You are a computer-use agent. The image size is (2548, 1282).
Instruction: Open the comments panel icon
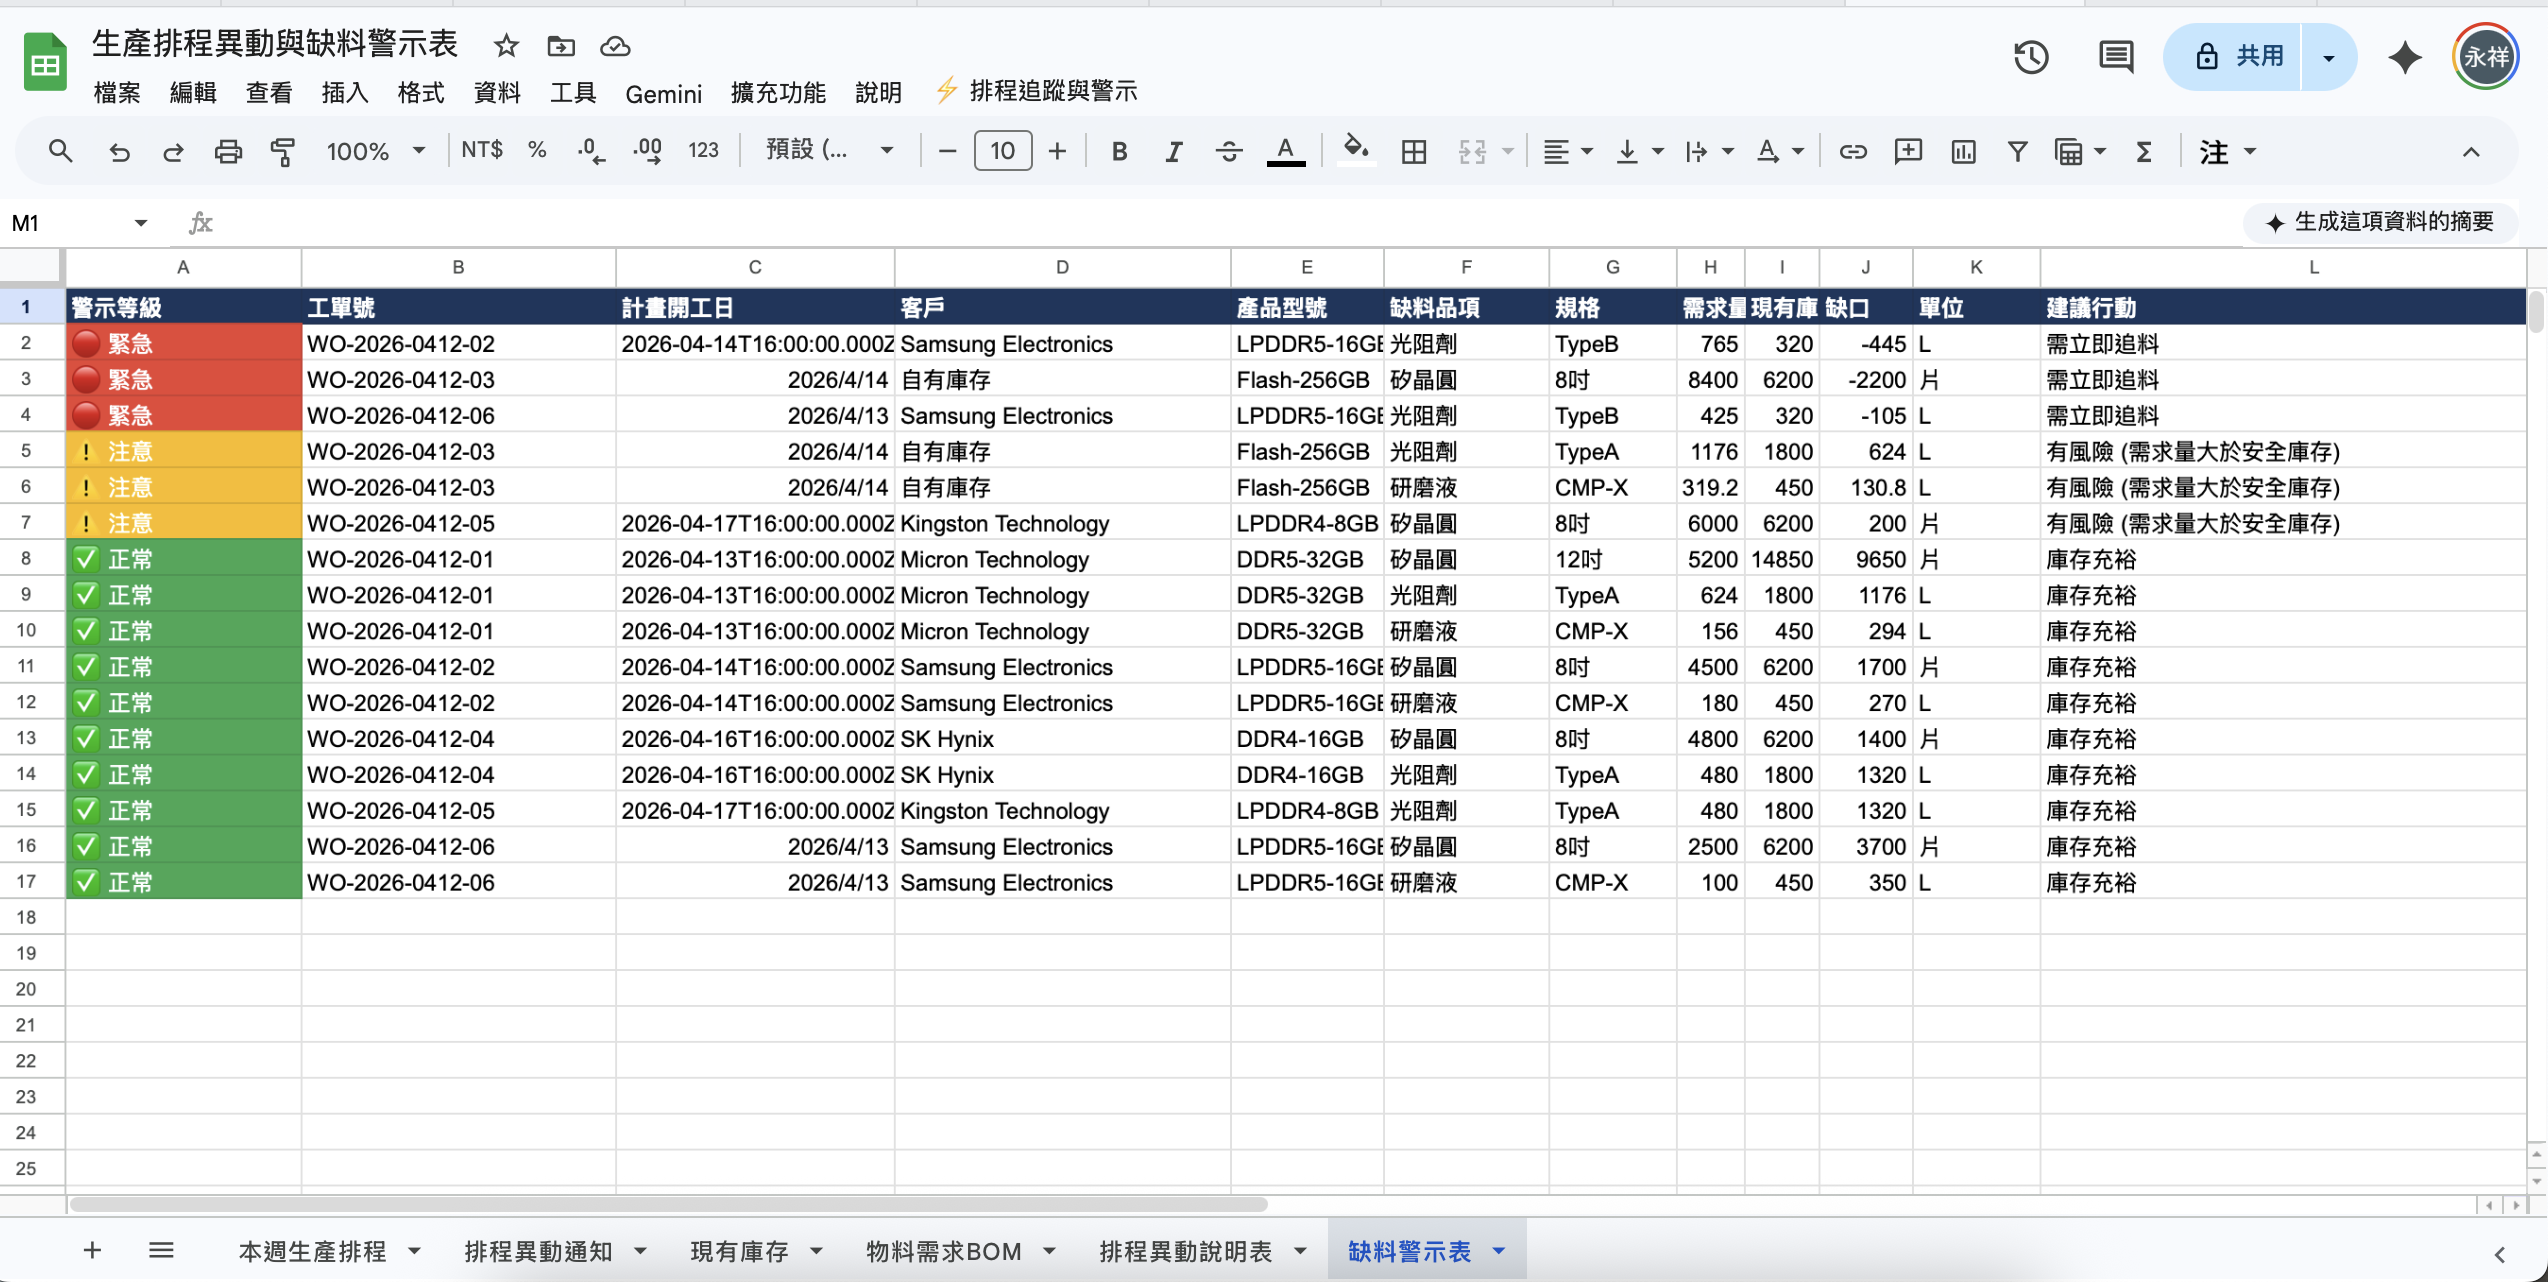[x=2115, y=57]
